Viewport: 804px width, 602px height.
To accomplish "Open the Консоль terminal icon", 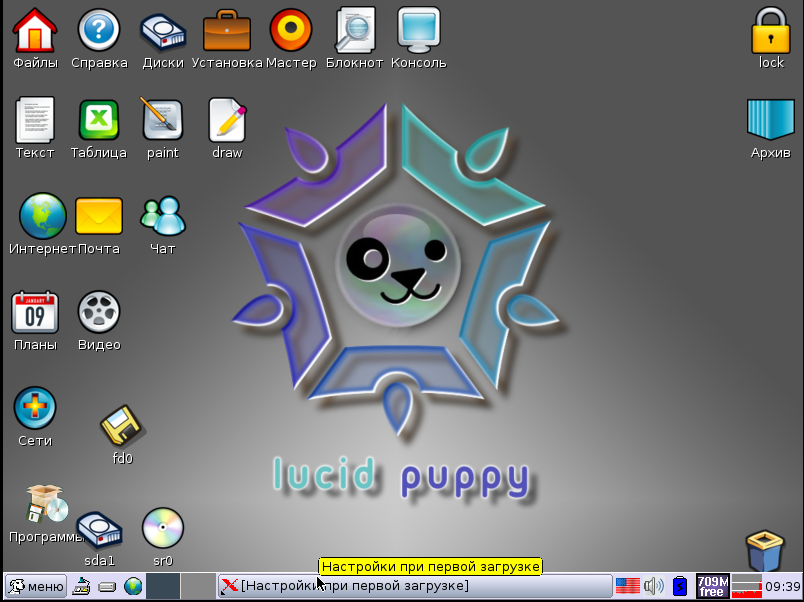I will pyautogui.click(x=418, y=30).
